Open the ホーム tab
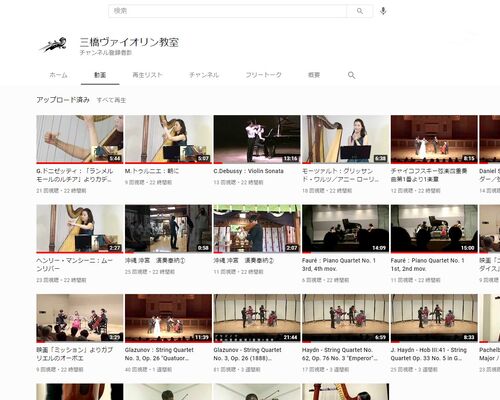Screen dimensions: 500x400 (58, 75)
